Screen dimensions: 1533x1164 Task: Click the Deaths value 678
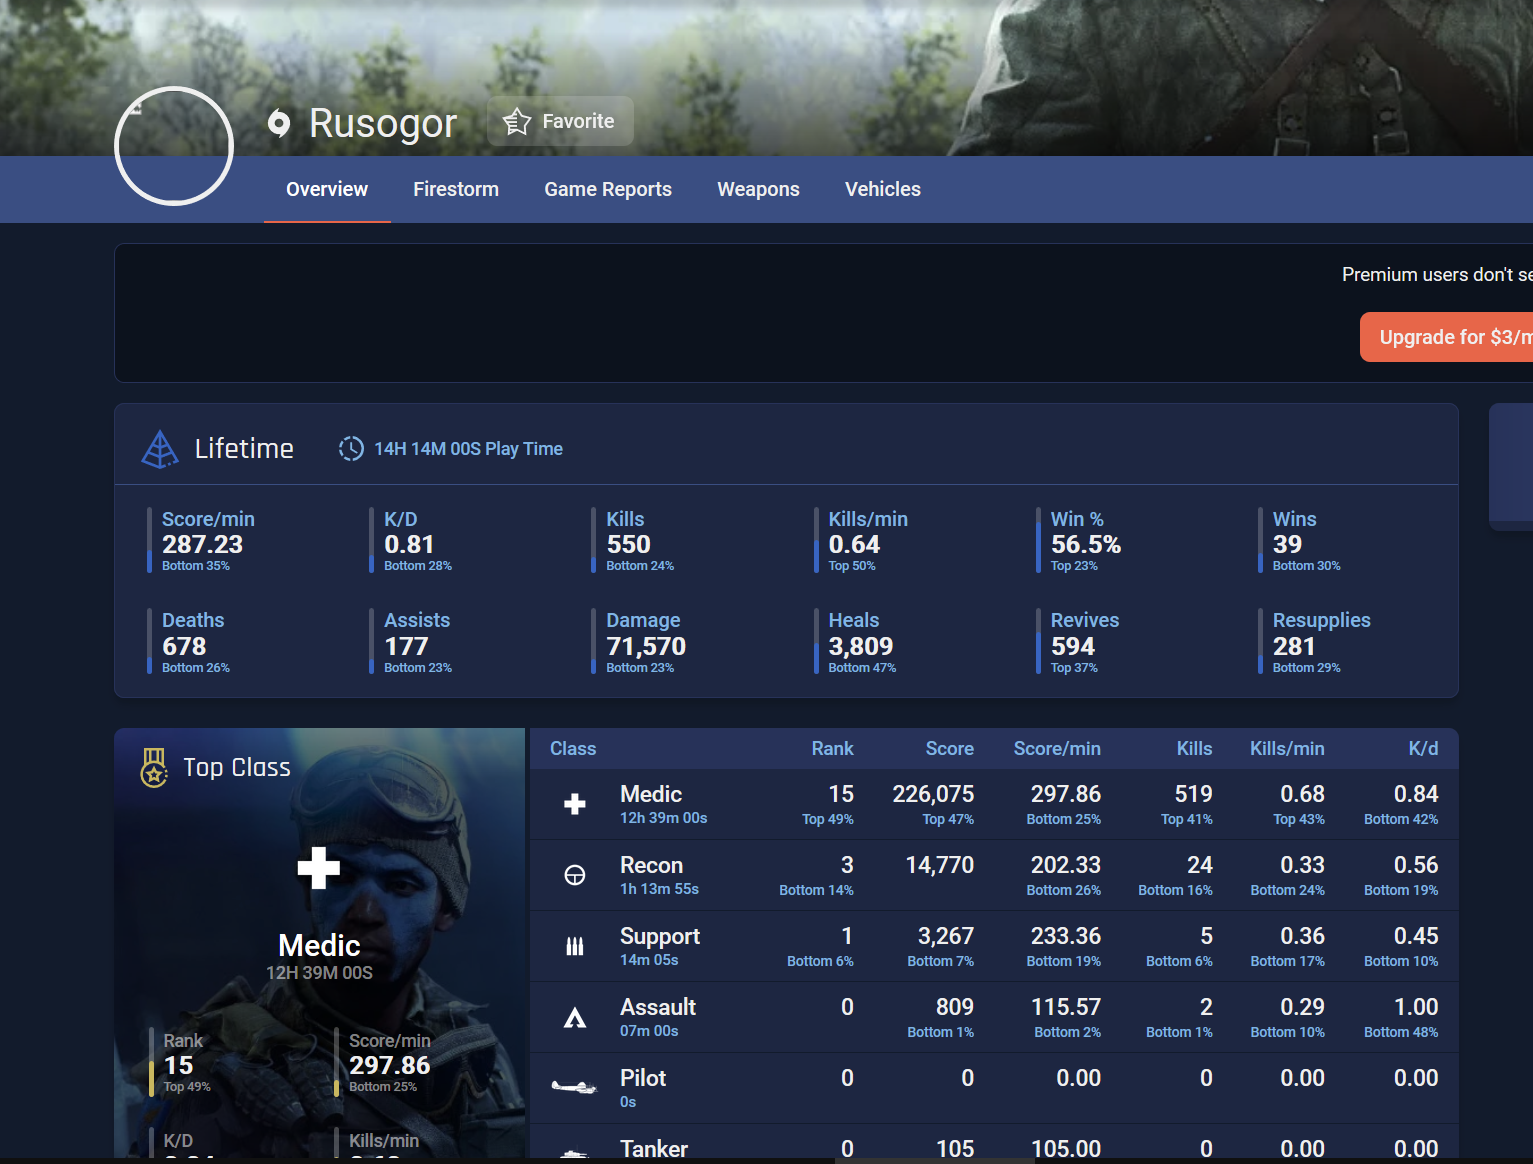pos(184,646)
